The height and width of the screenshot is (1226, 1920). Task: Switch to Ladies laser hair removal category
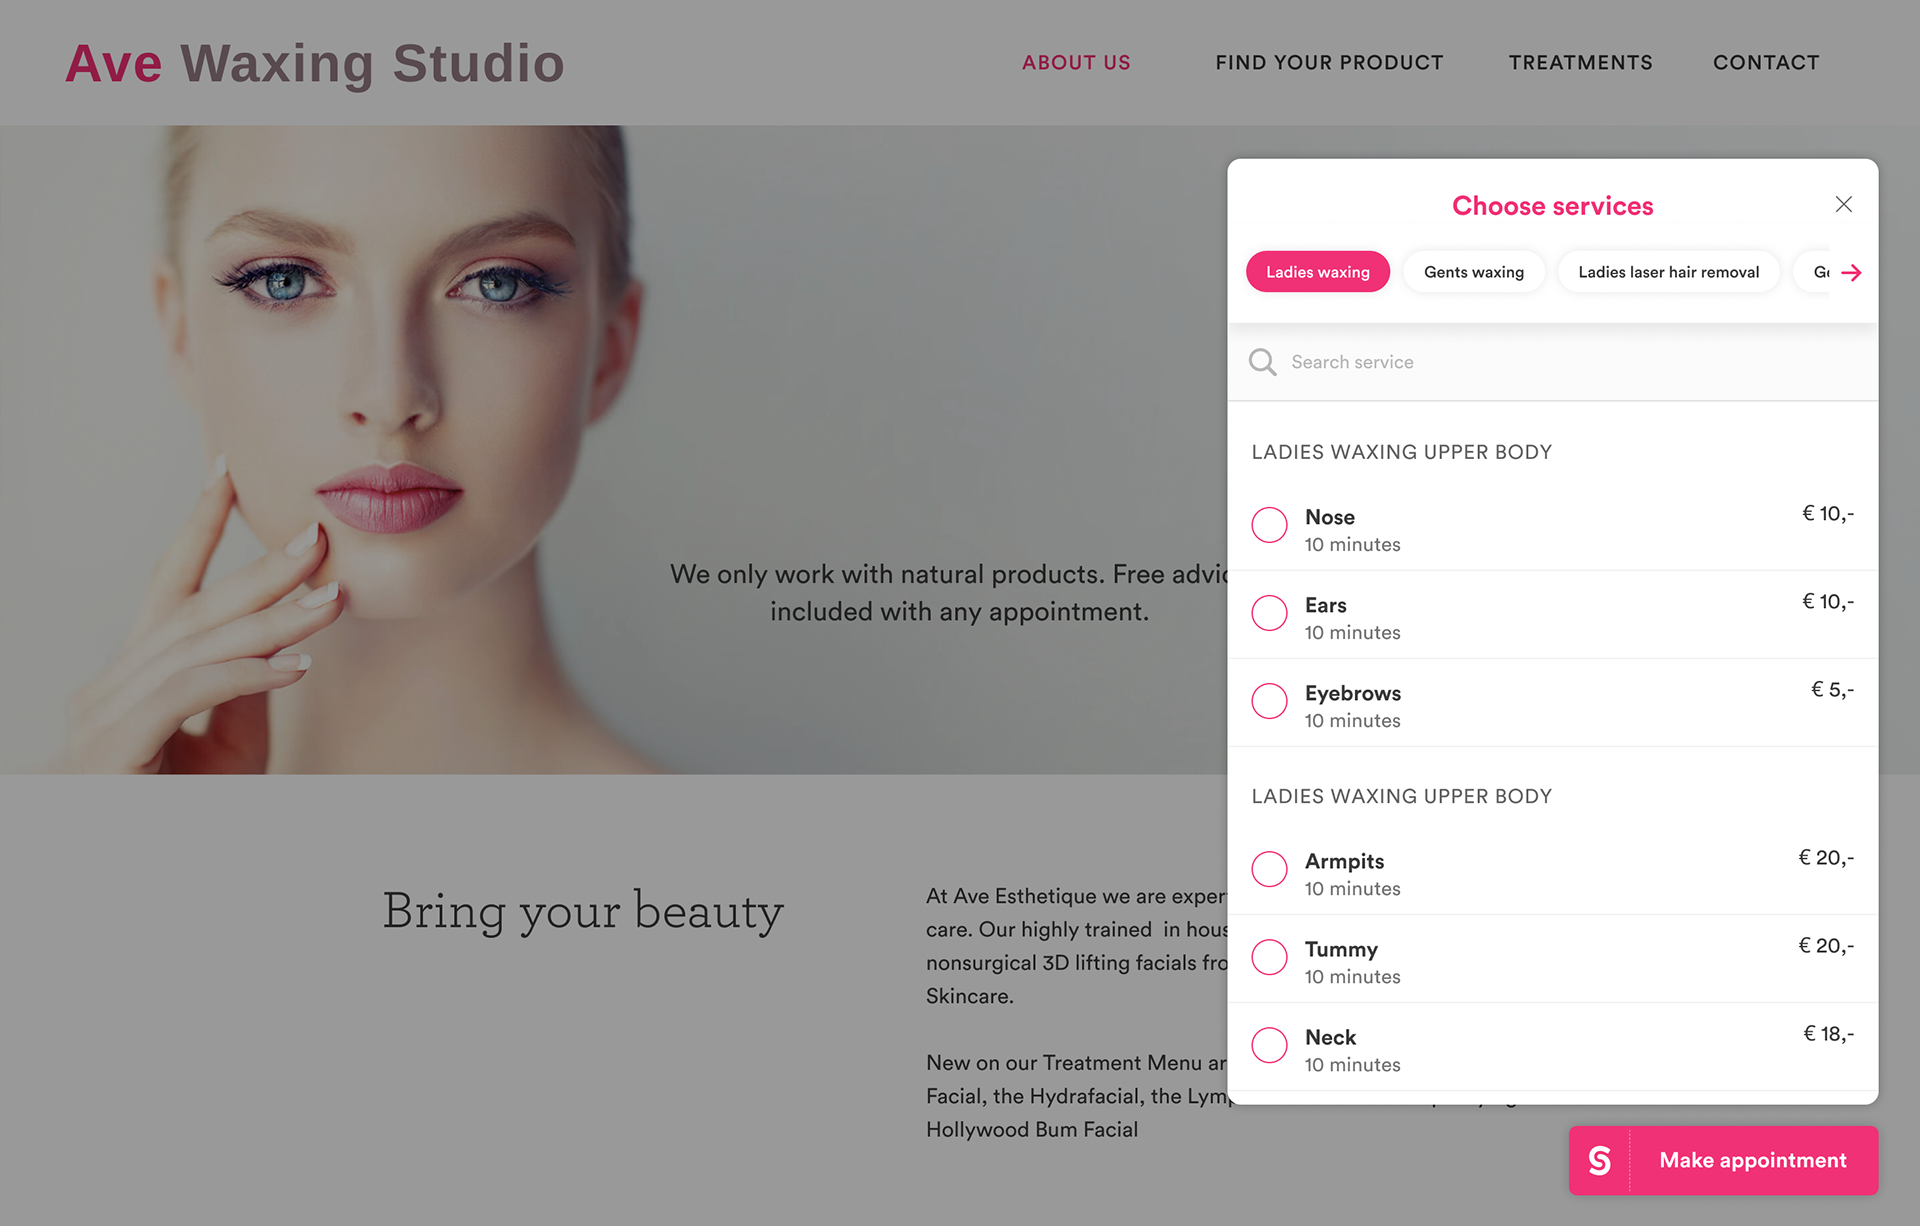click(x=1668, y=272)
